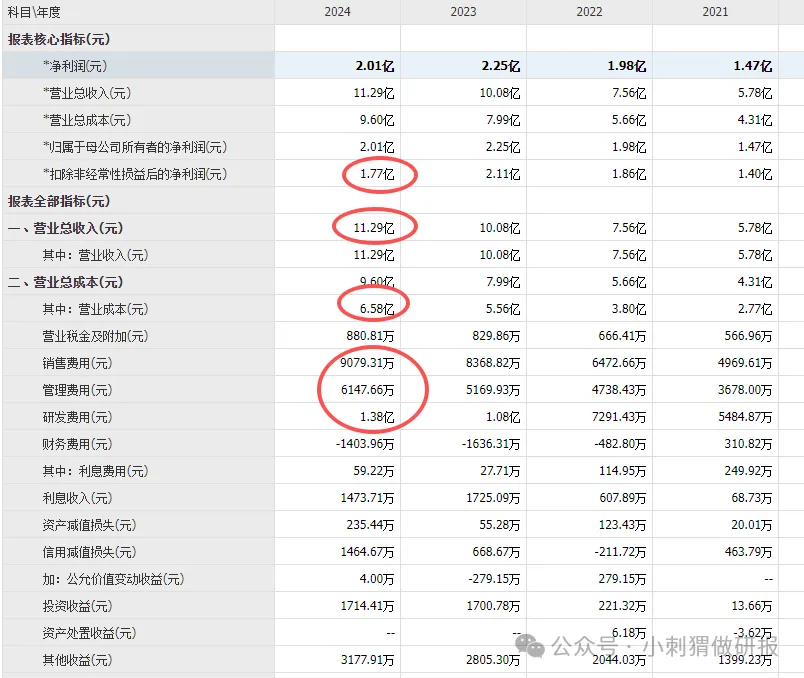
Task: Click the 二、营业总成本(元) row label
Action: [66, 282]
